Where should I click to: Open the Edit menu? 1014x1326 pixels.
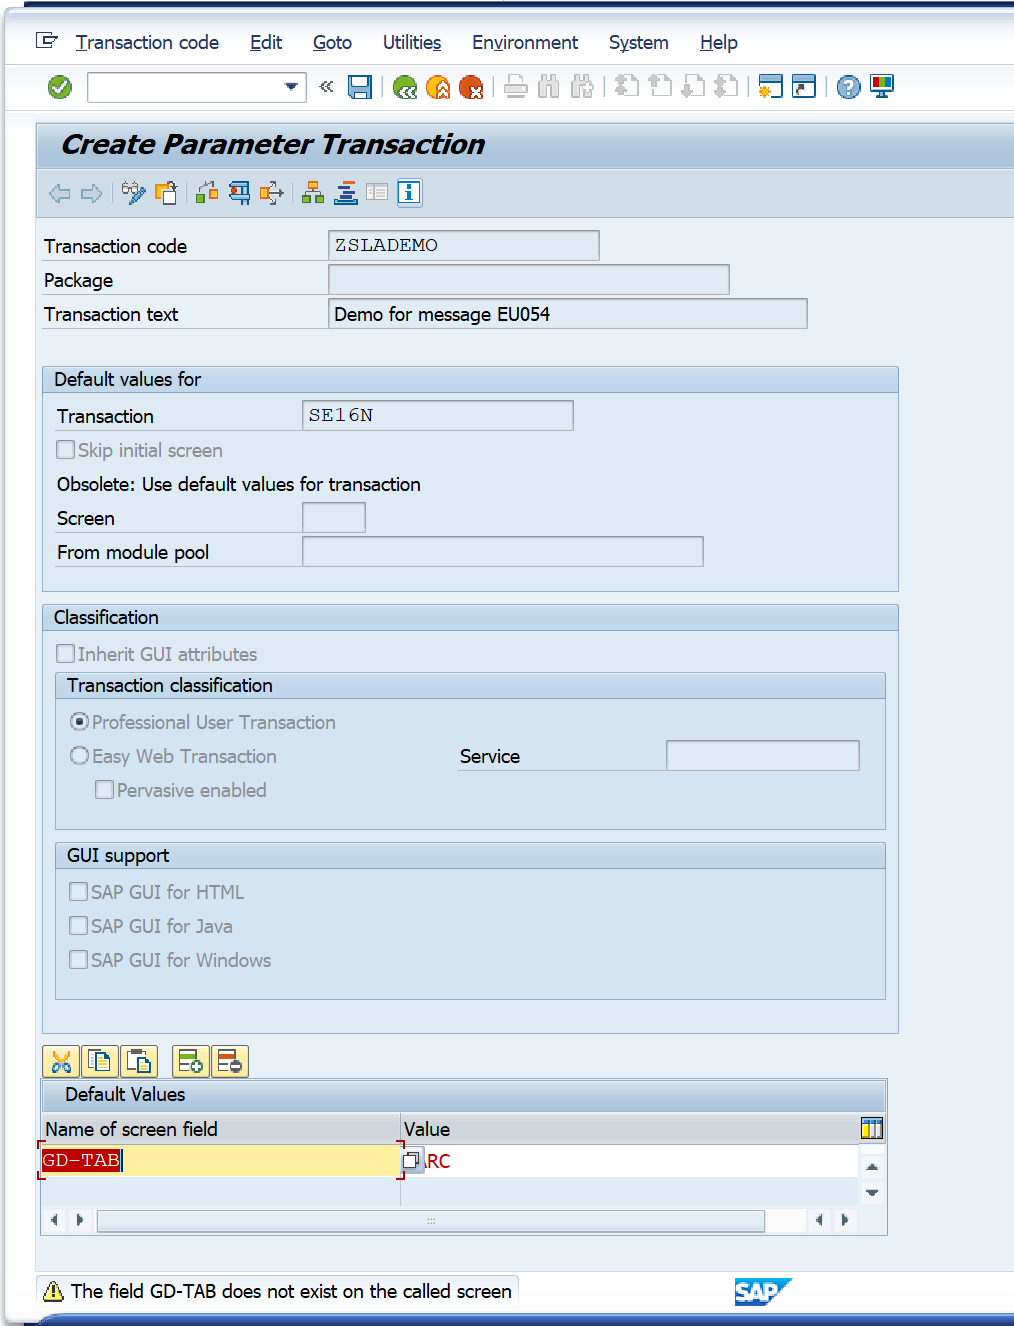point(266,42)
